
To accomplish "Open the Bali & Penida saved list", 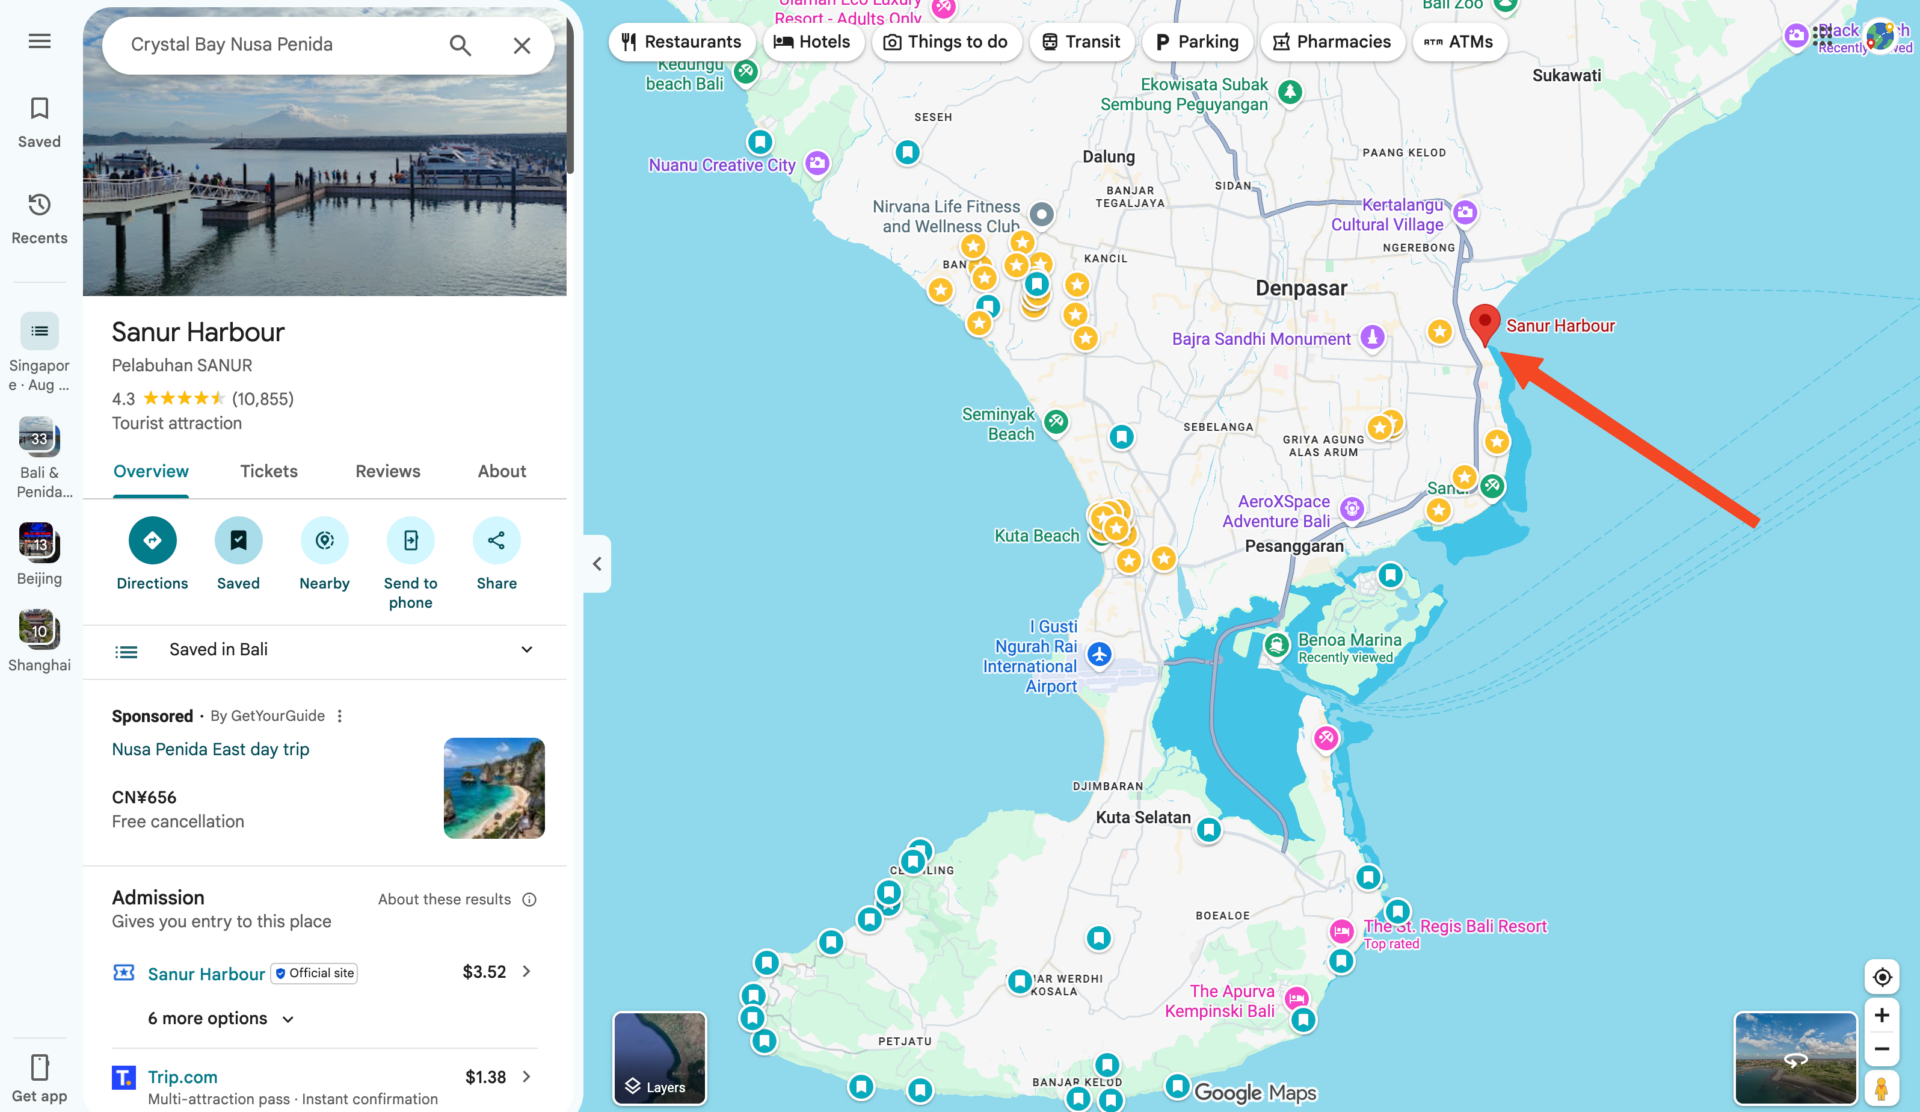I will click(39, 458).
